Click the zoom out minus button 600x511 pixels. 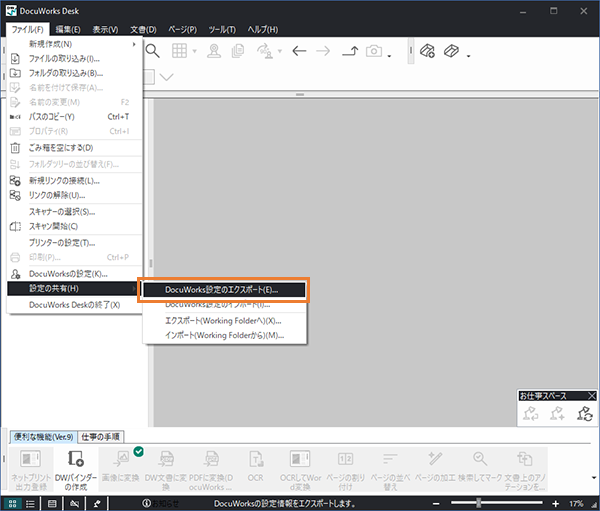tap(436, 503)
